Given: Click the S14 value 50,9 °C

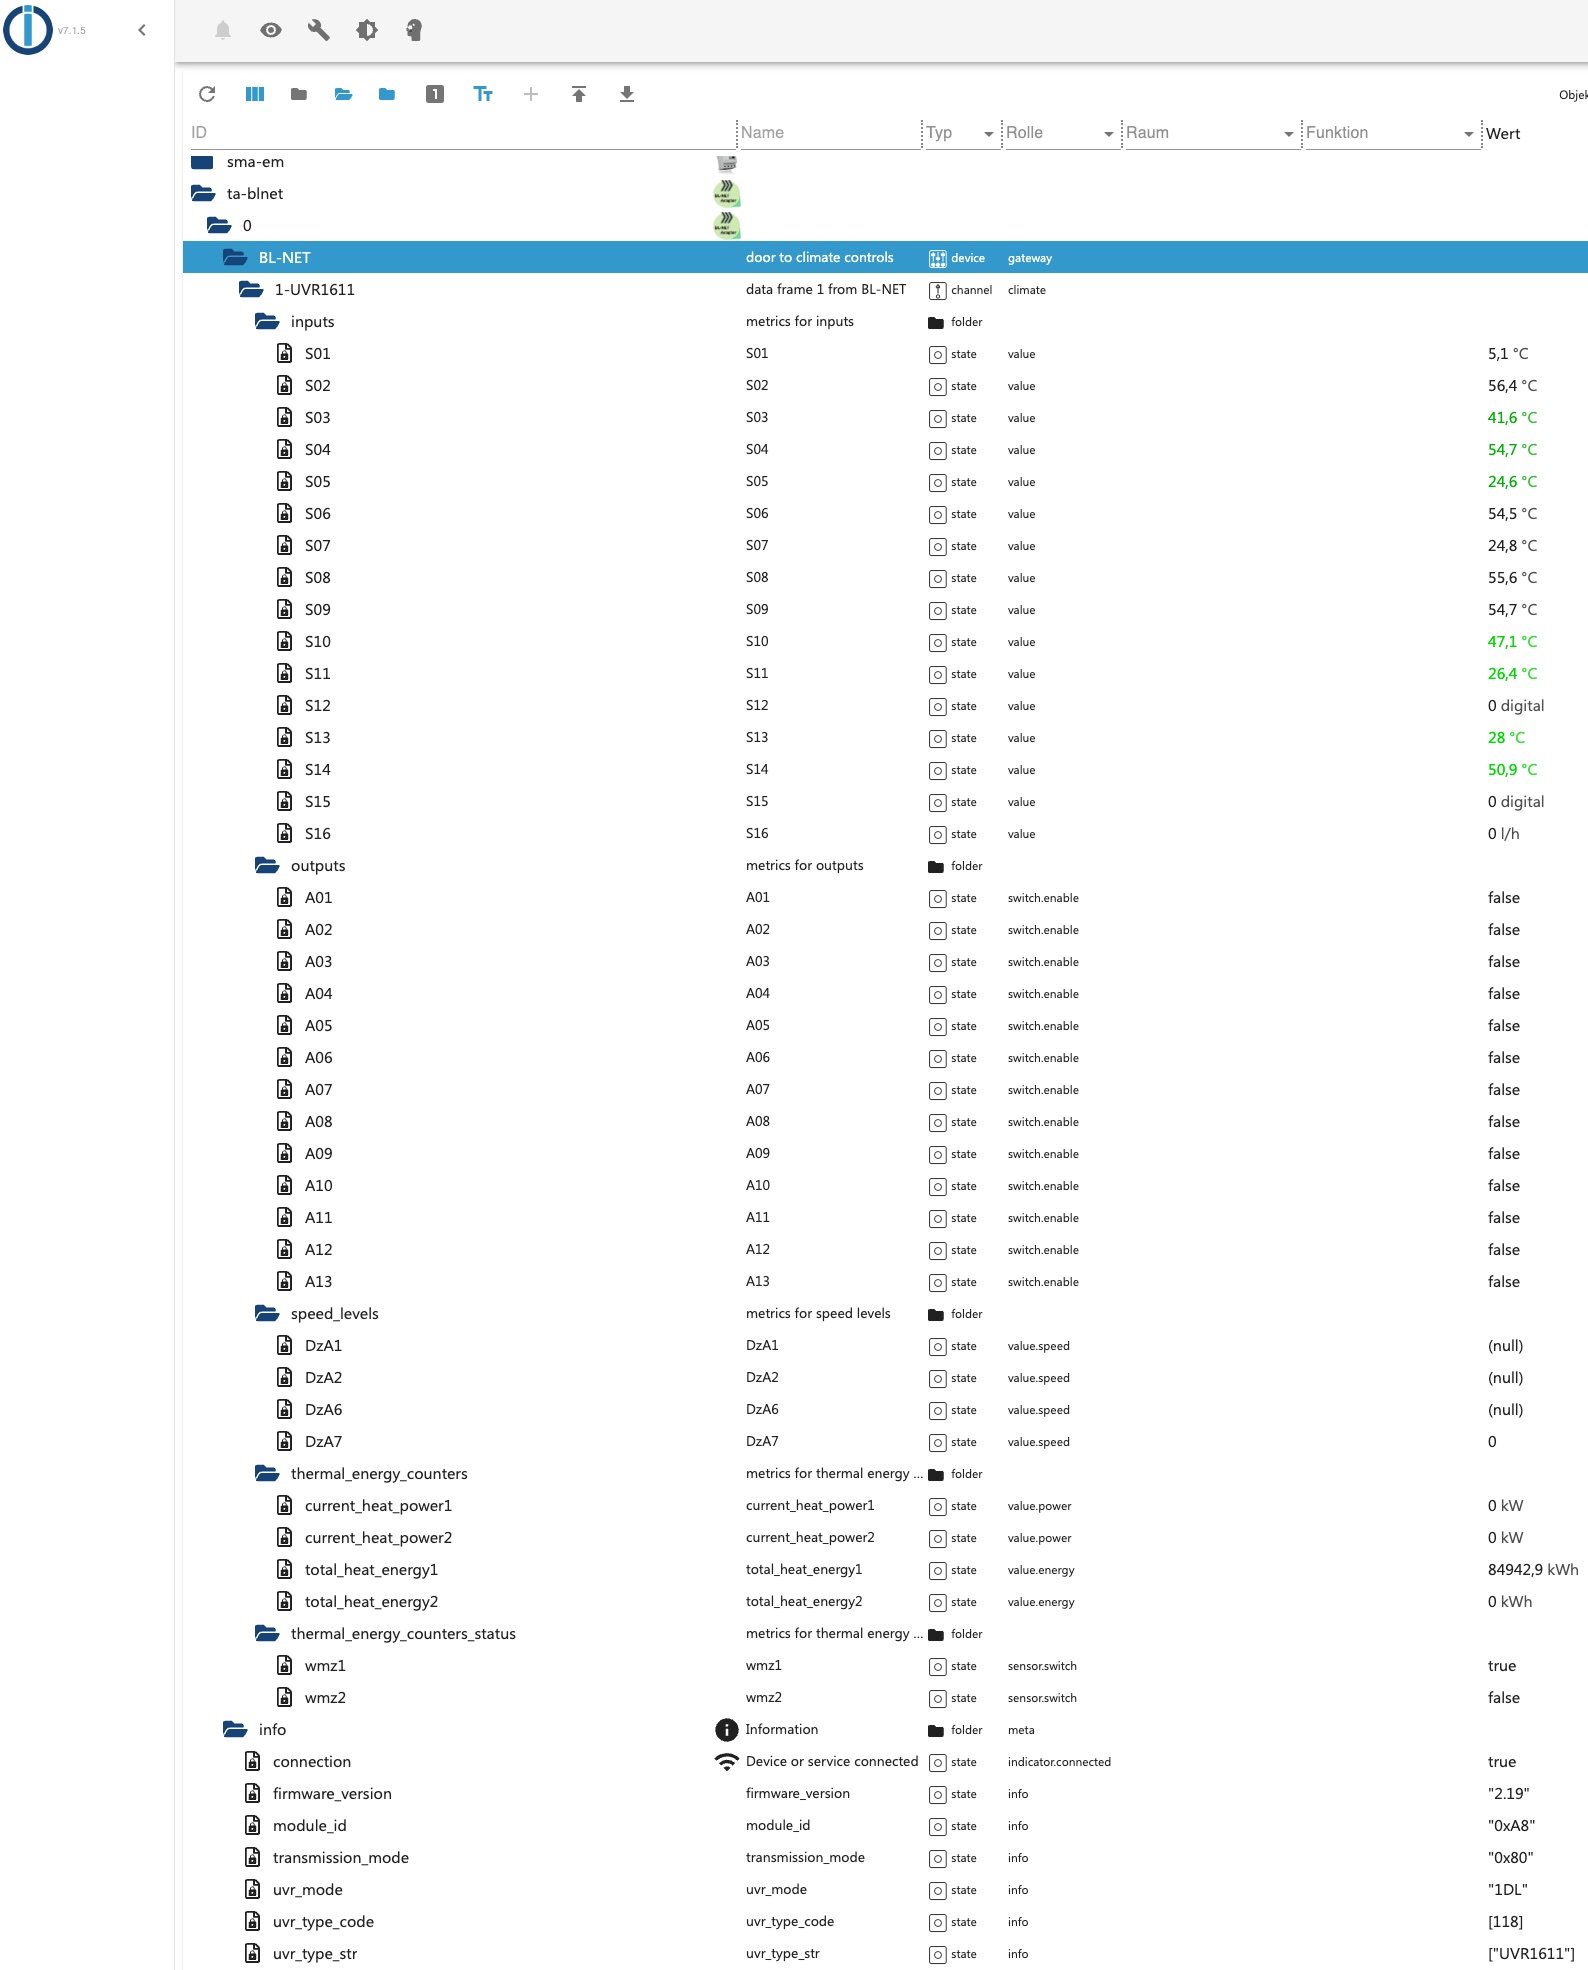Looking at the screenshot, I should (1512, 770).
